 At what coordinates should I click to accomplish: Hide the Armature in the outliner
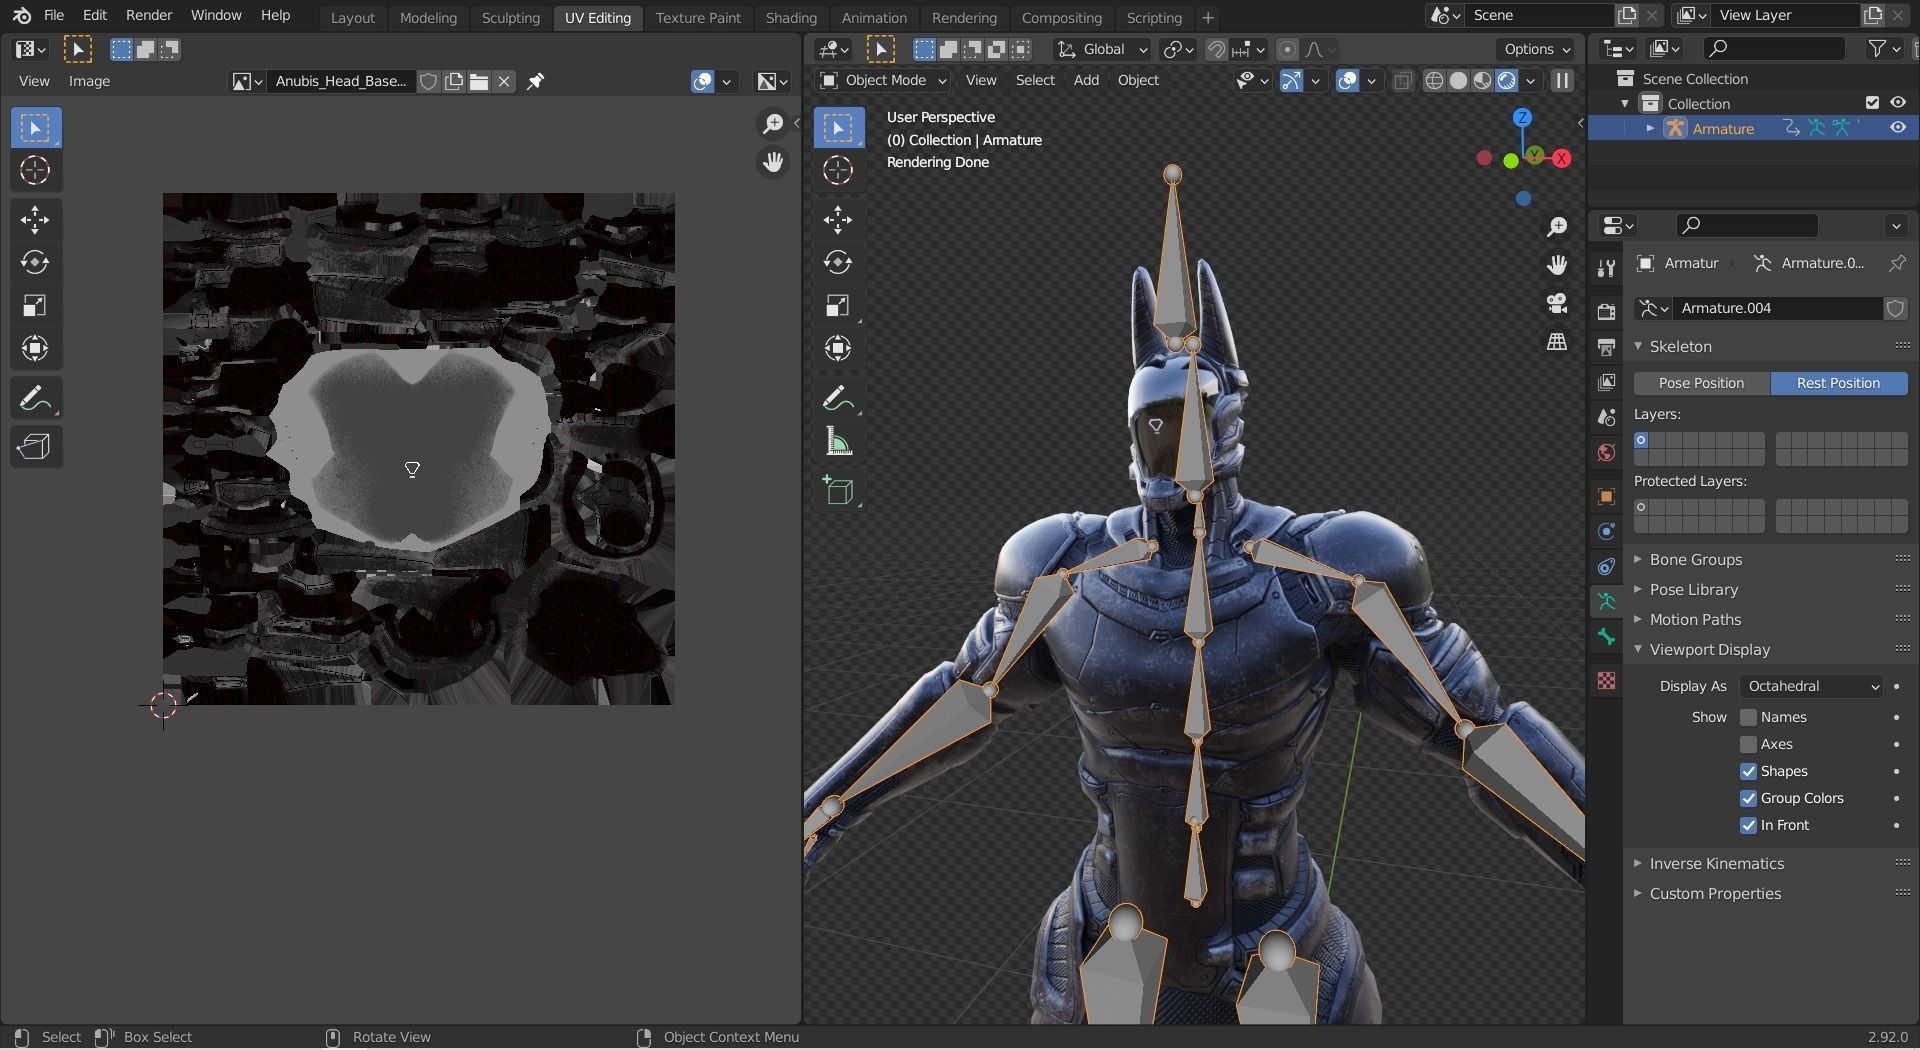pyautogui.click(x=1897, y=128)
